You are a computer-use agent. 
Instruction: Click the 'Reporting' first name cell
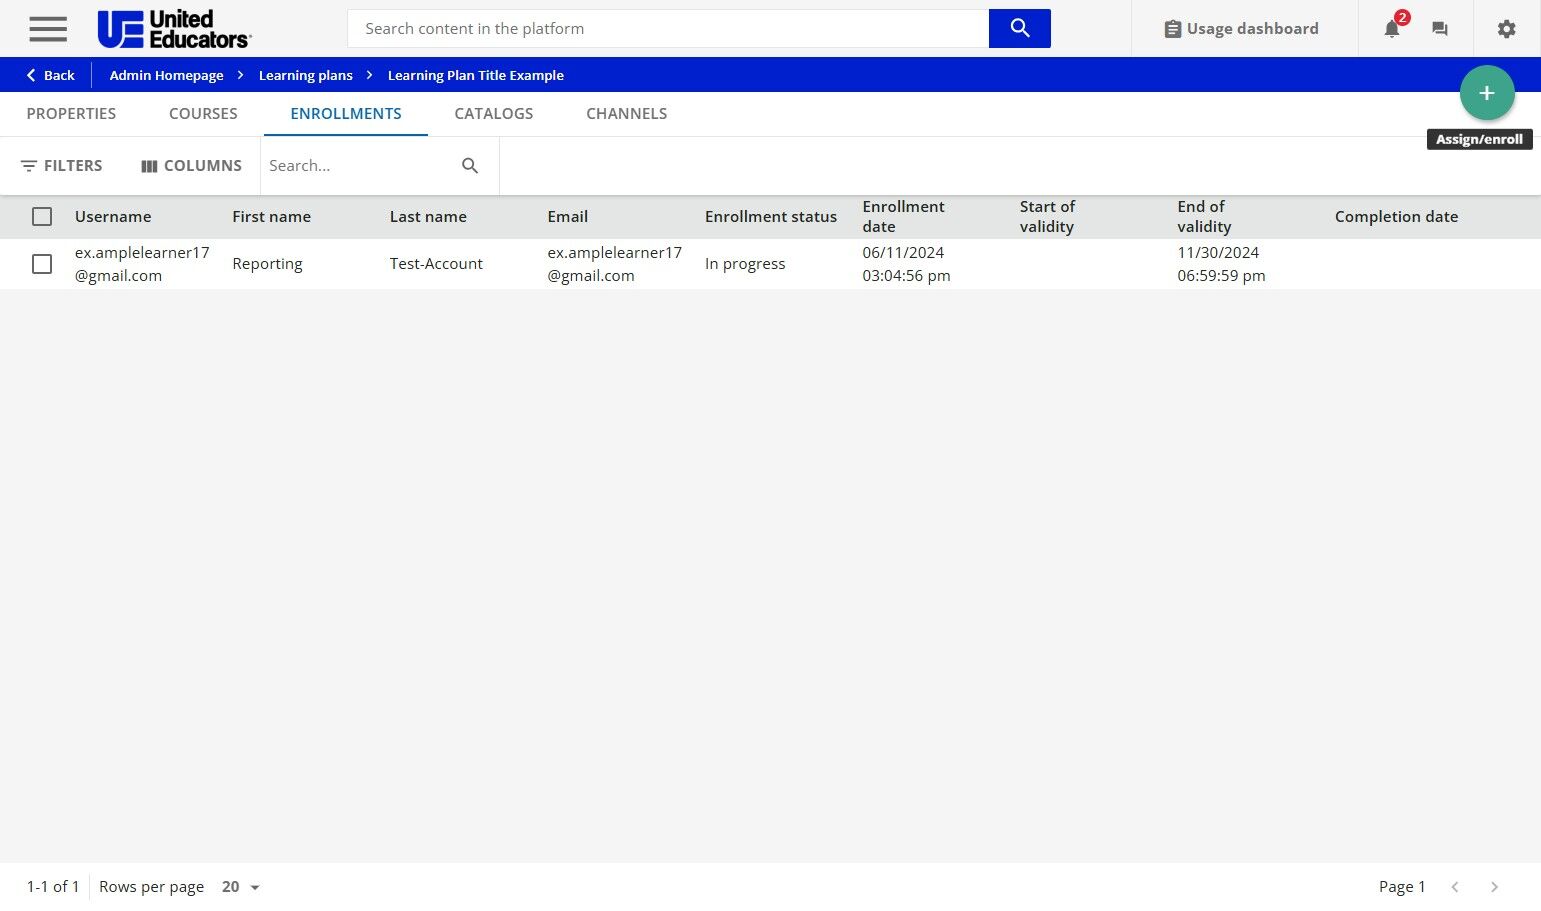click(267, 264)
